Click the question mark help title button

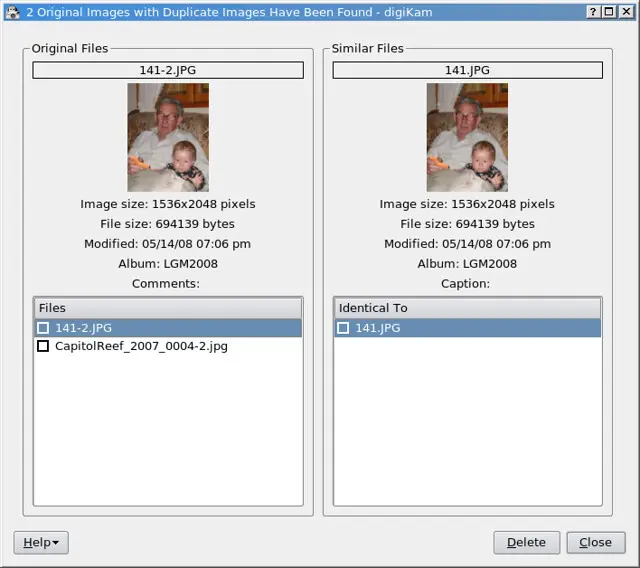pyautogui.click(x=593, y=12)
